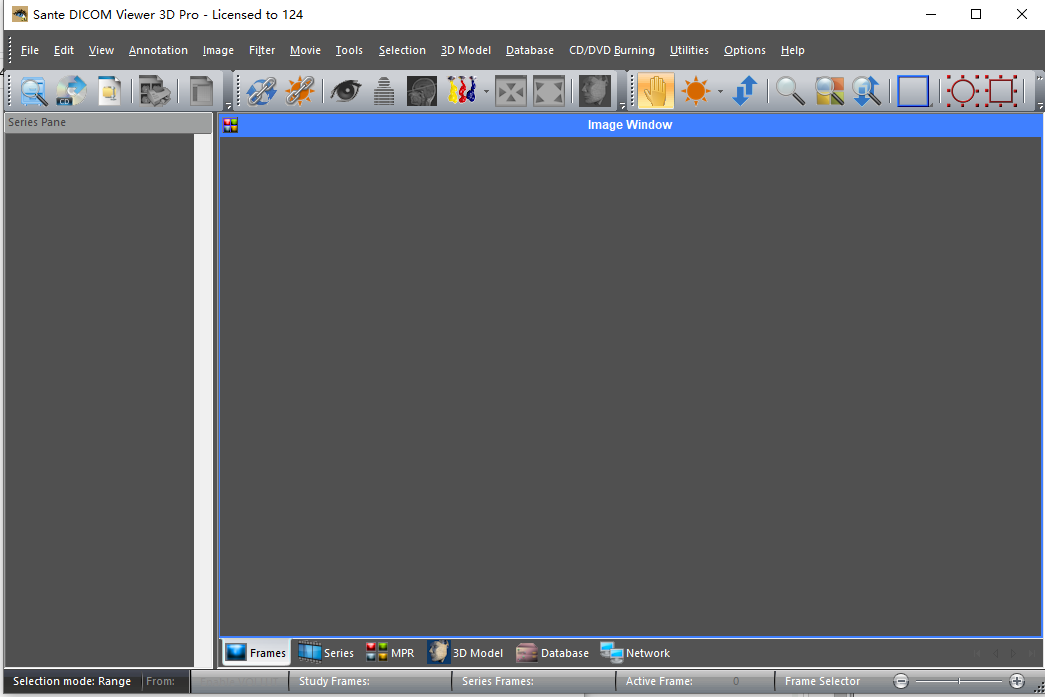The image size is (1045, 697).
Task: Switch to the MPR tab
Action: coord(390,653)
